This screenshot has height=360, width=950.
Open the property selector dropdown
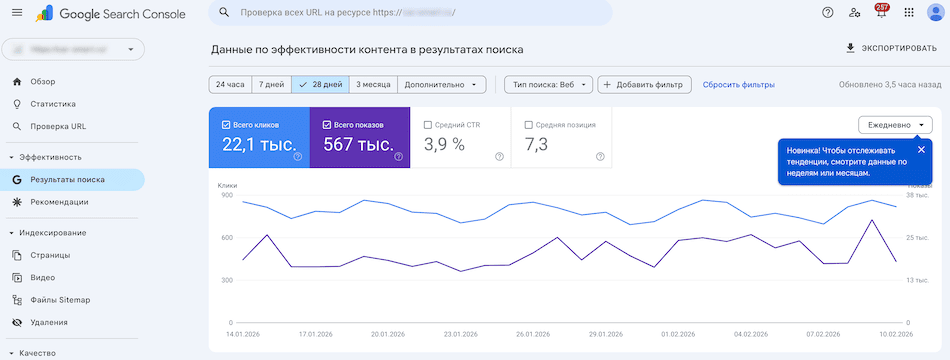[x=73, y=49]
